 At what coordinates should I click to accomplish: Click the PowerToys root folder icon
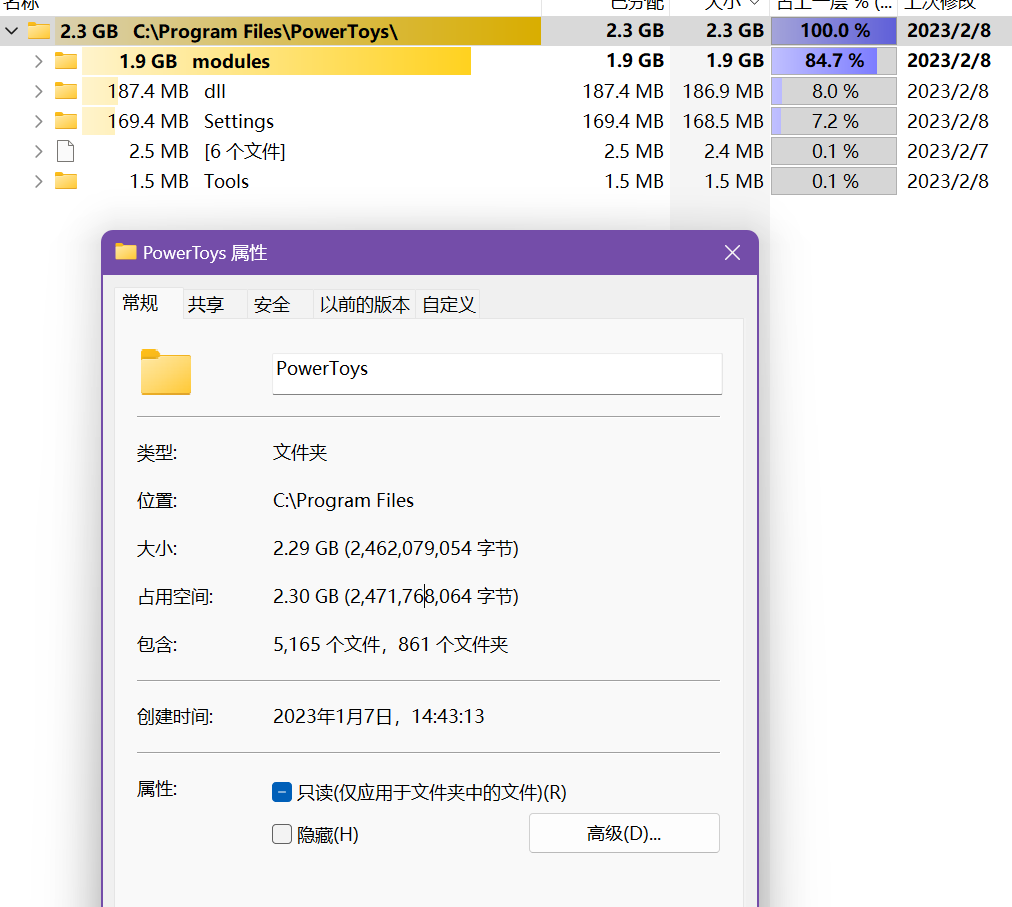coord(38,31)
